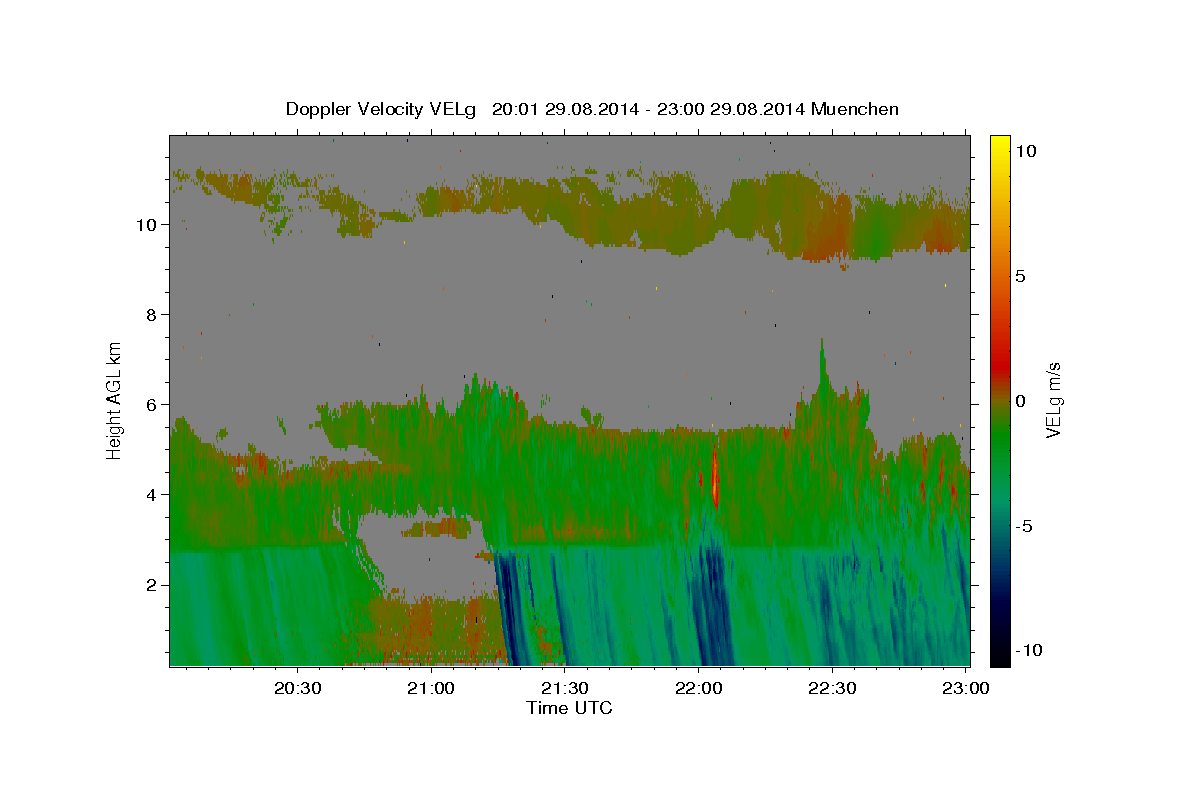The width and height of the screenshot is (1200, 800).
Task: Click the '23:00' time axis label
Action: (967, 689)
